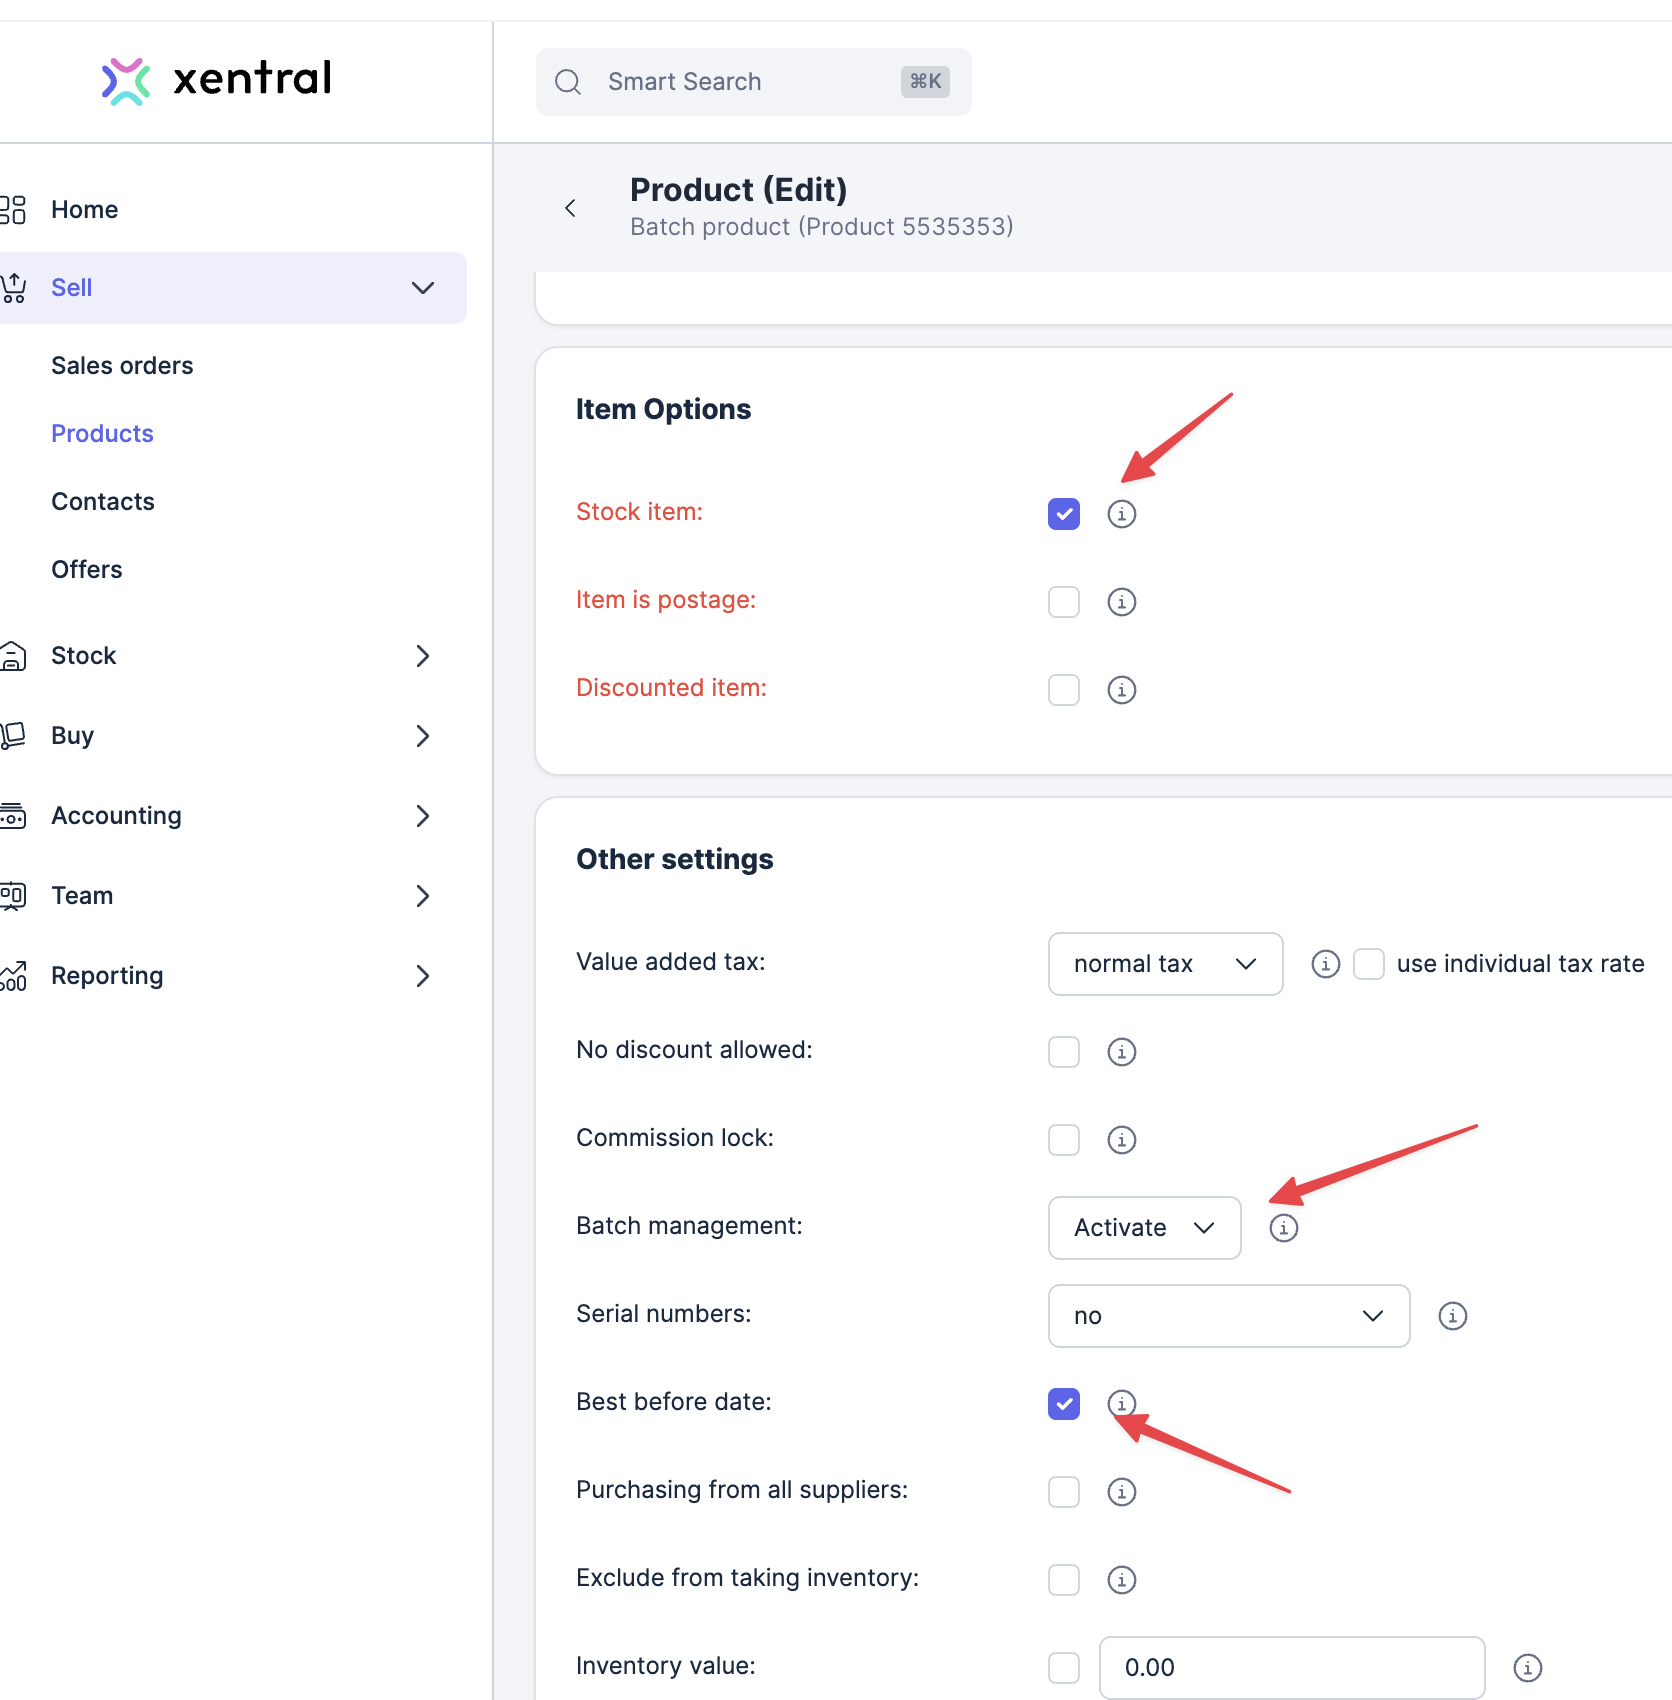Open info icon for Purchasing from all suppliers

(x=1122, y=1492)
